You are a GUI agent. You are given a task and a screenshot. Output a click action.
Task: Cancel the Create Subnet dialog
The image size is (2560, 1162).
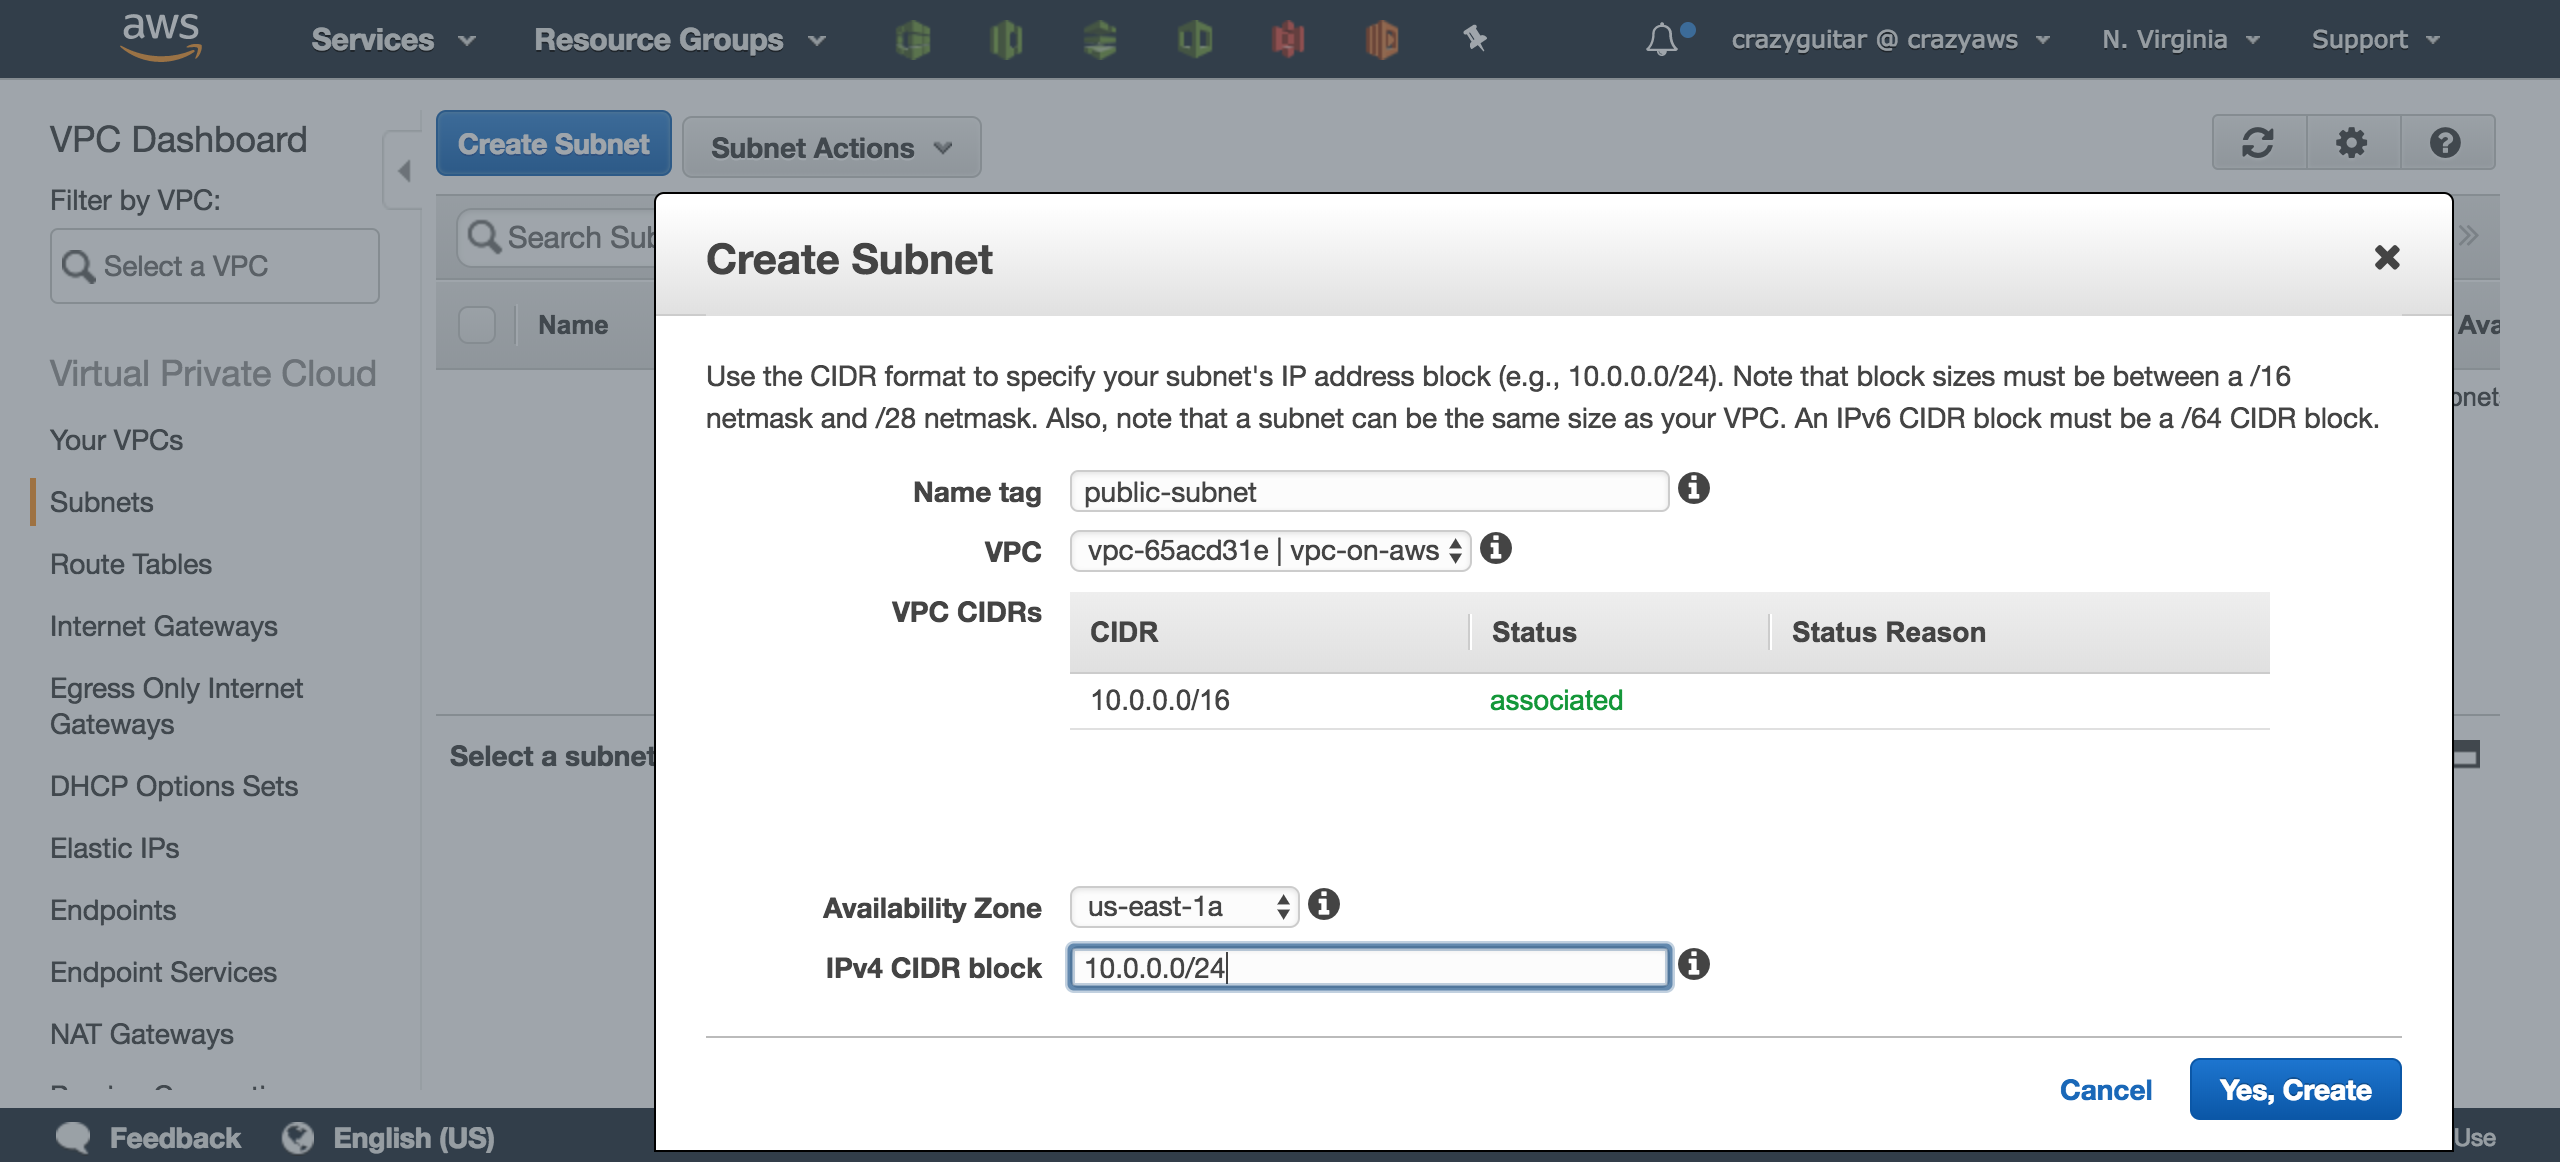(x=2106, y=1089)
